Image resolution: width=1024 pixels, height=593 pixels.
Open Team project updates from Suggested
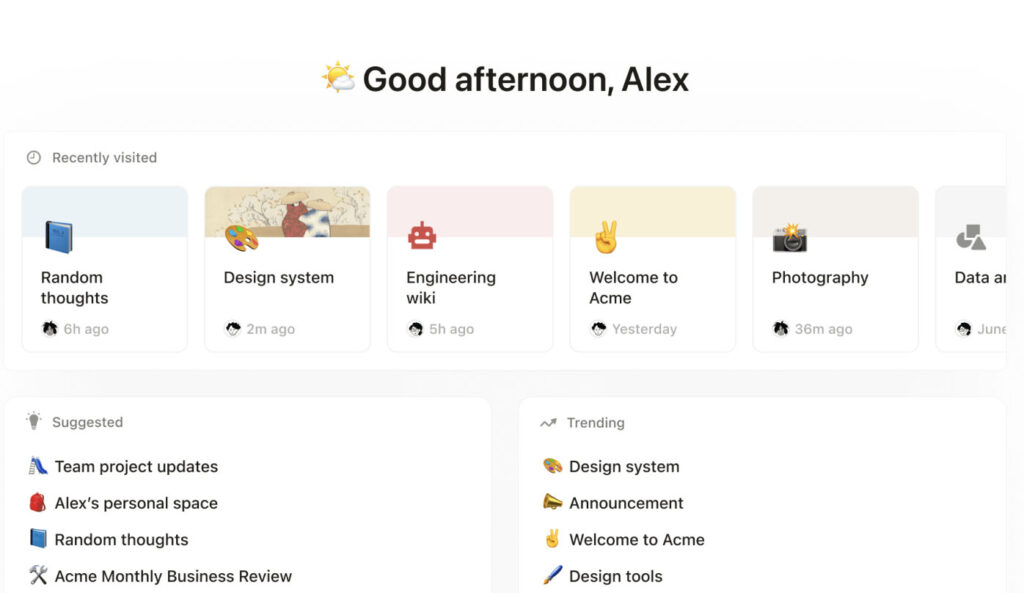[135, 466]
